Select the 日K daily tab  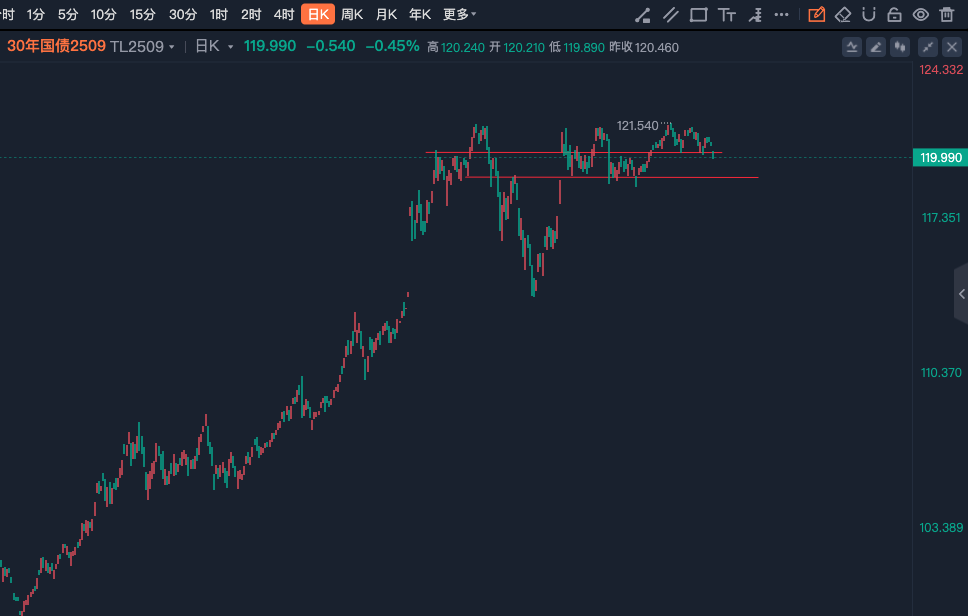click(318, 14)
